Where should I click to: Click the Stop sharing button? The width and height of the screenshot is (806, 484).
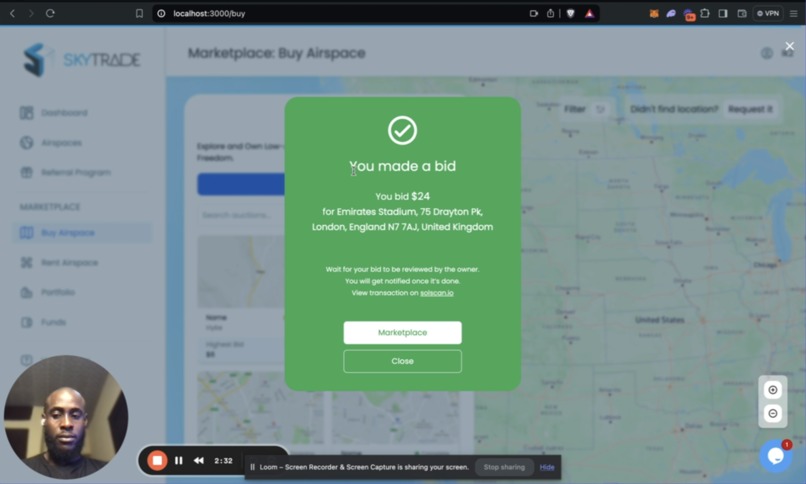pos(504,467)
